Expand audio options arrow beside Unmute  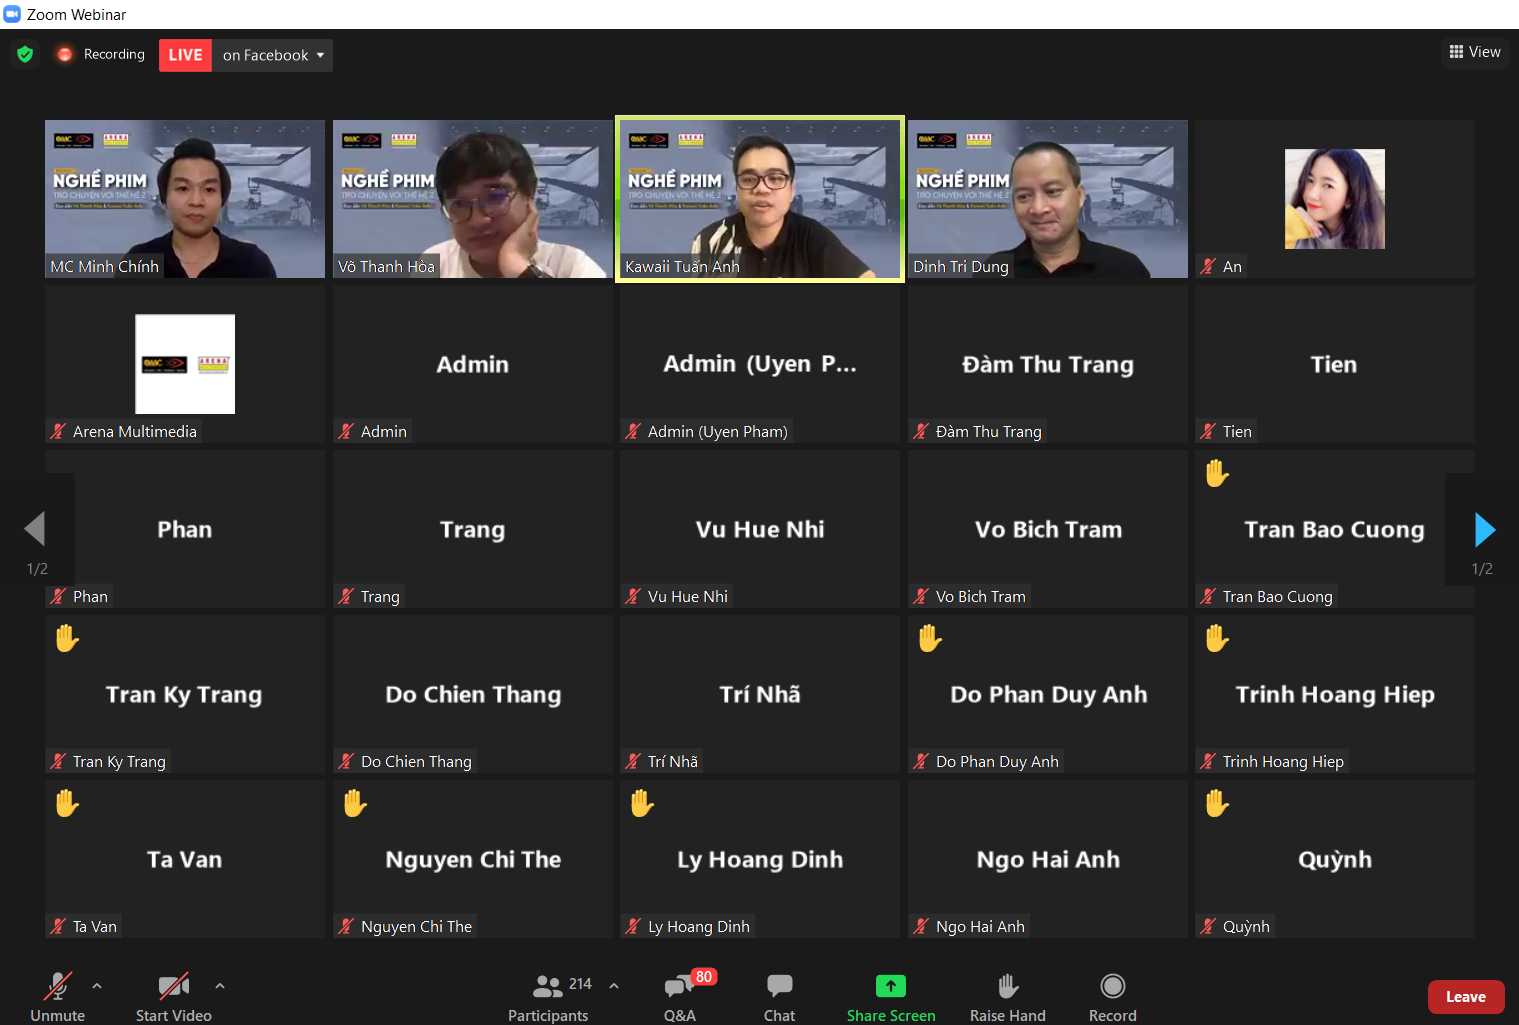tap(97, 986)
